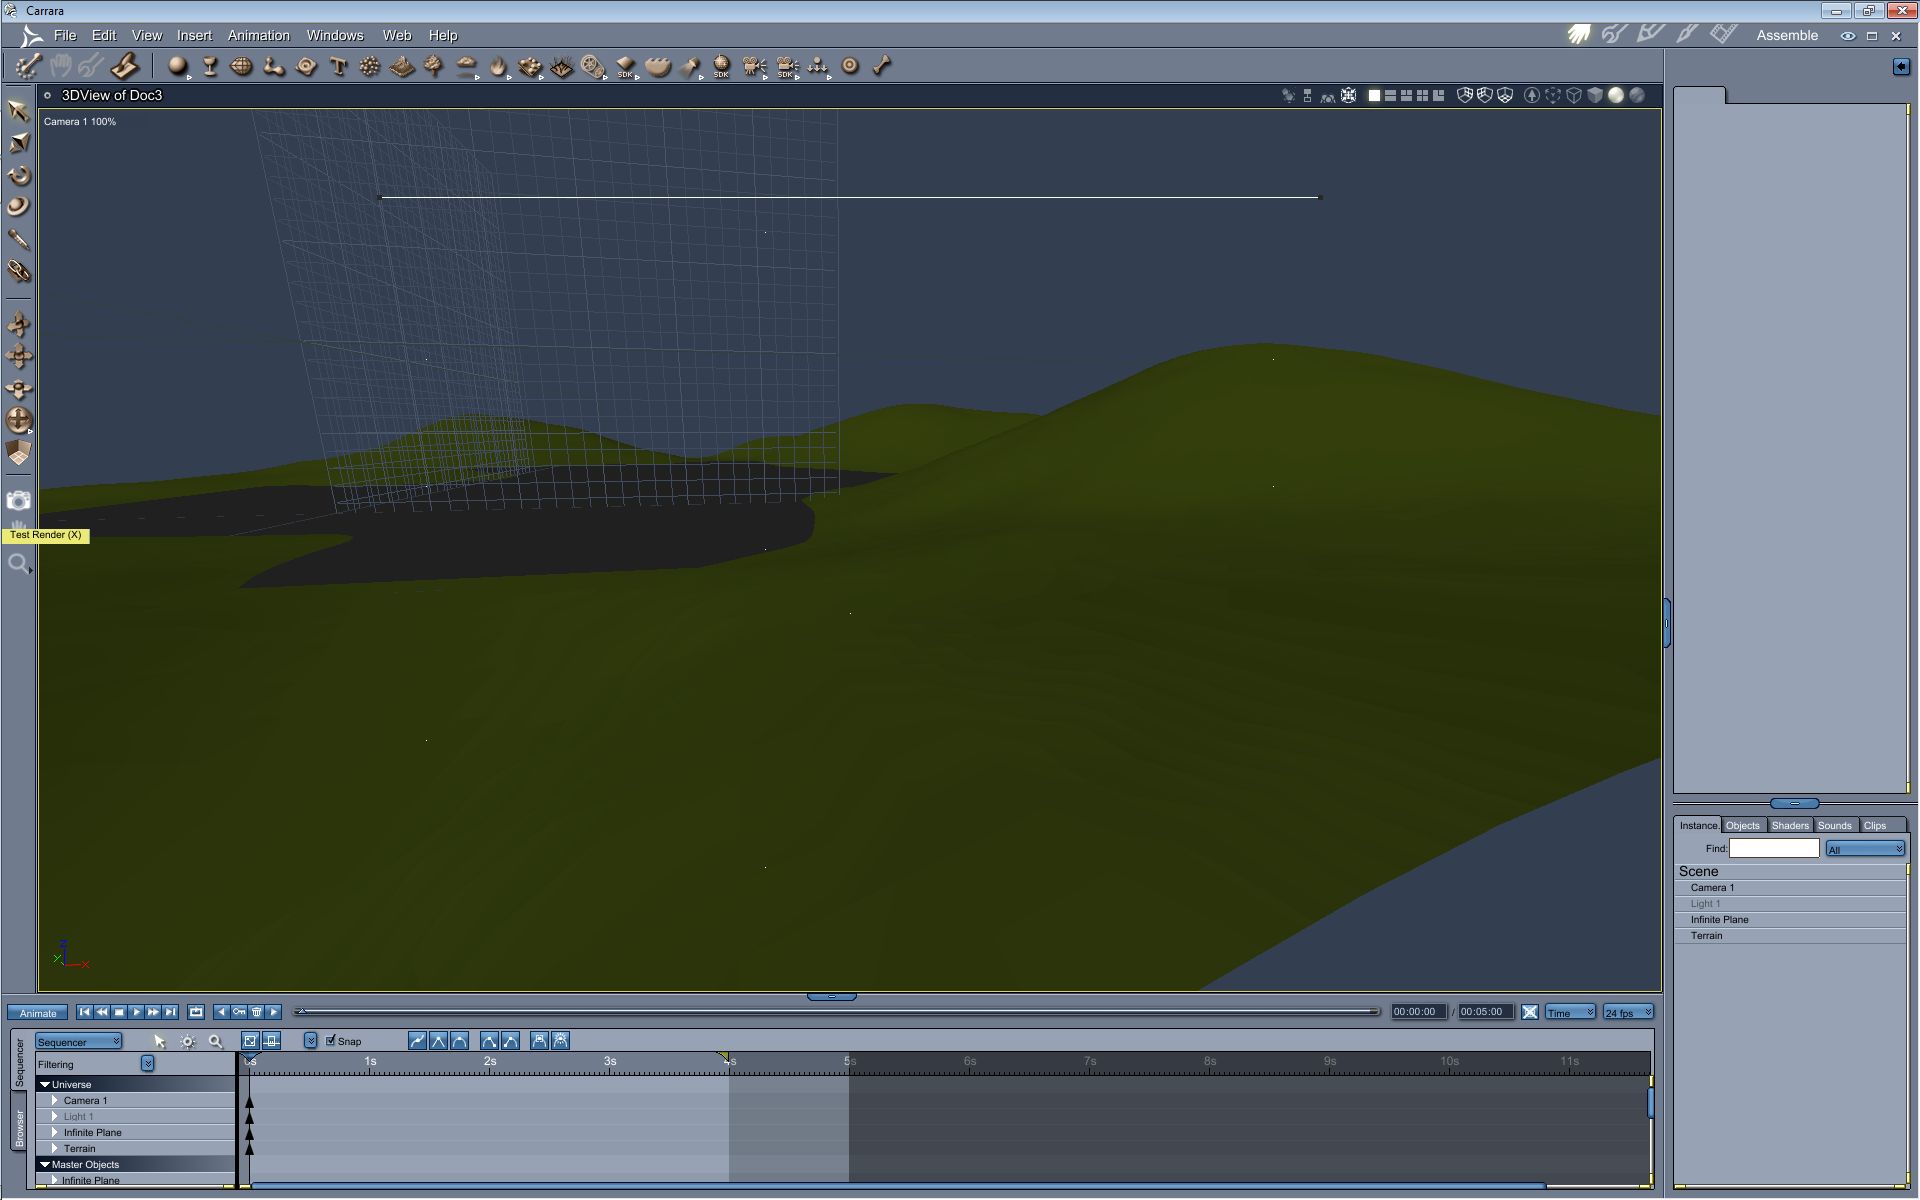Insert a plant tree object
The image size is (1920, 1200).
(x=433, y=67)
